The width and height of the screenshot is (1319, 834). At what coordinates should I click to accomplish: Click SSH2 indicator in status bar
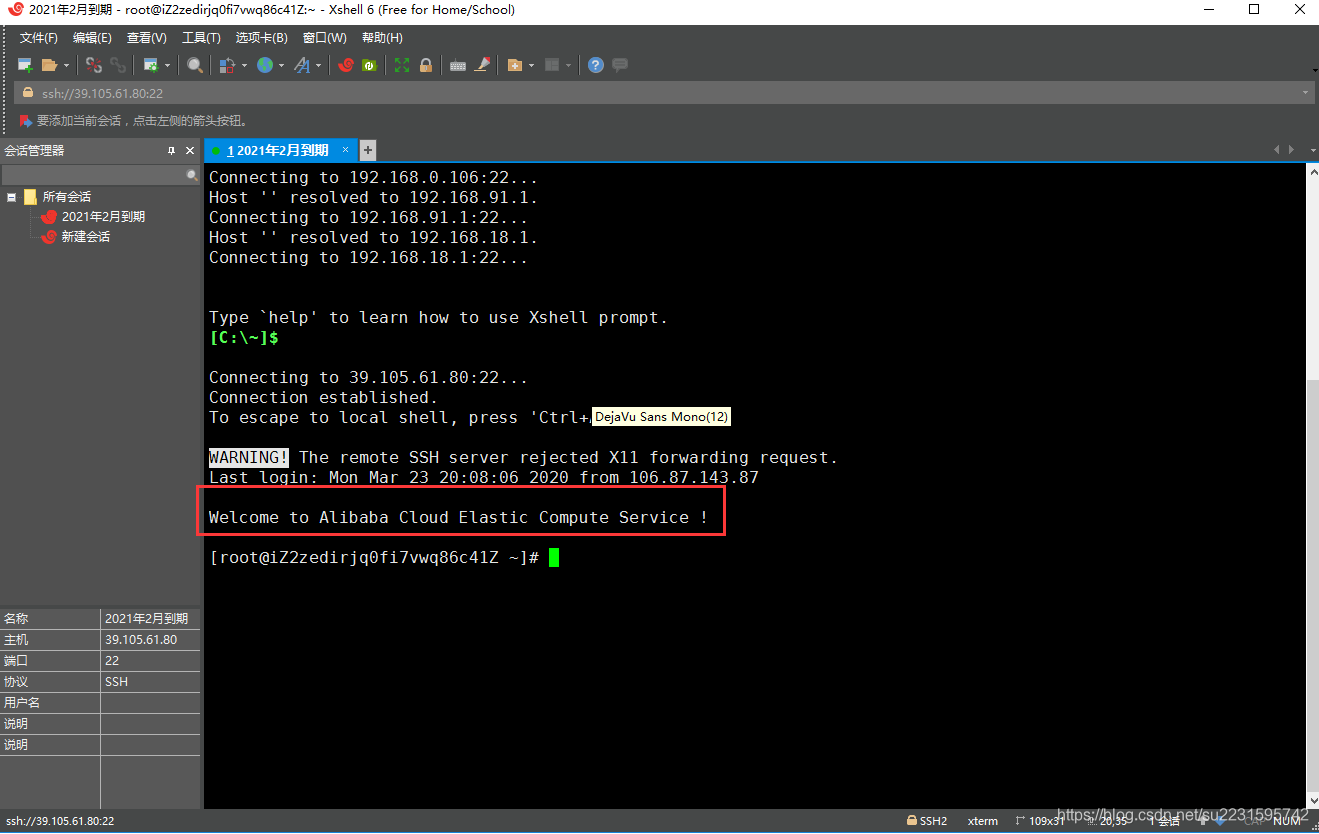pos(927,821)
